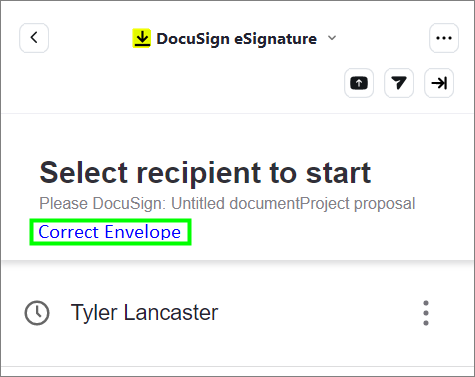
Task: Click the paper plane send icon
Action: pos(399,83)
